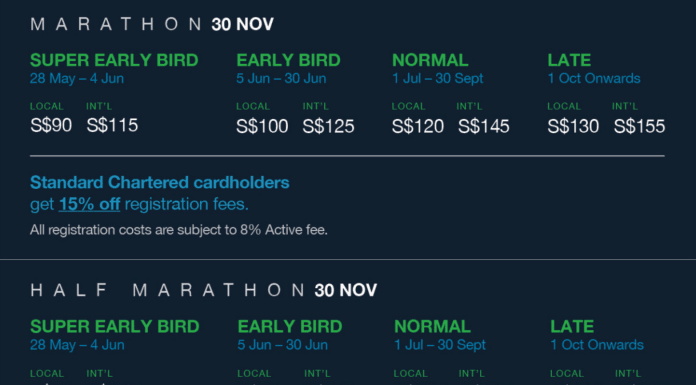Select Marathon Super Early Bird local S$90

click(51, 125)
